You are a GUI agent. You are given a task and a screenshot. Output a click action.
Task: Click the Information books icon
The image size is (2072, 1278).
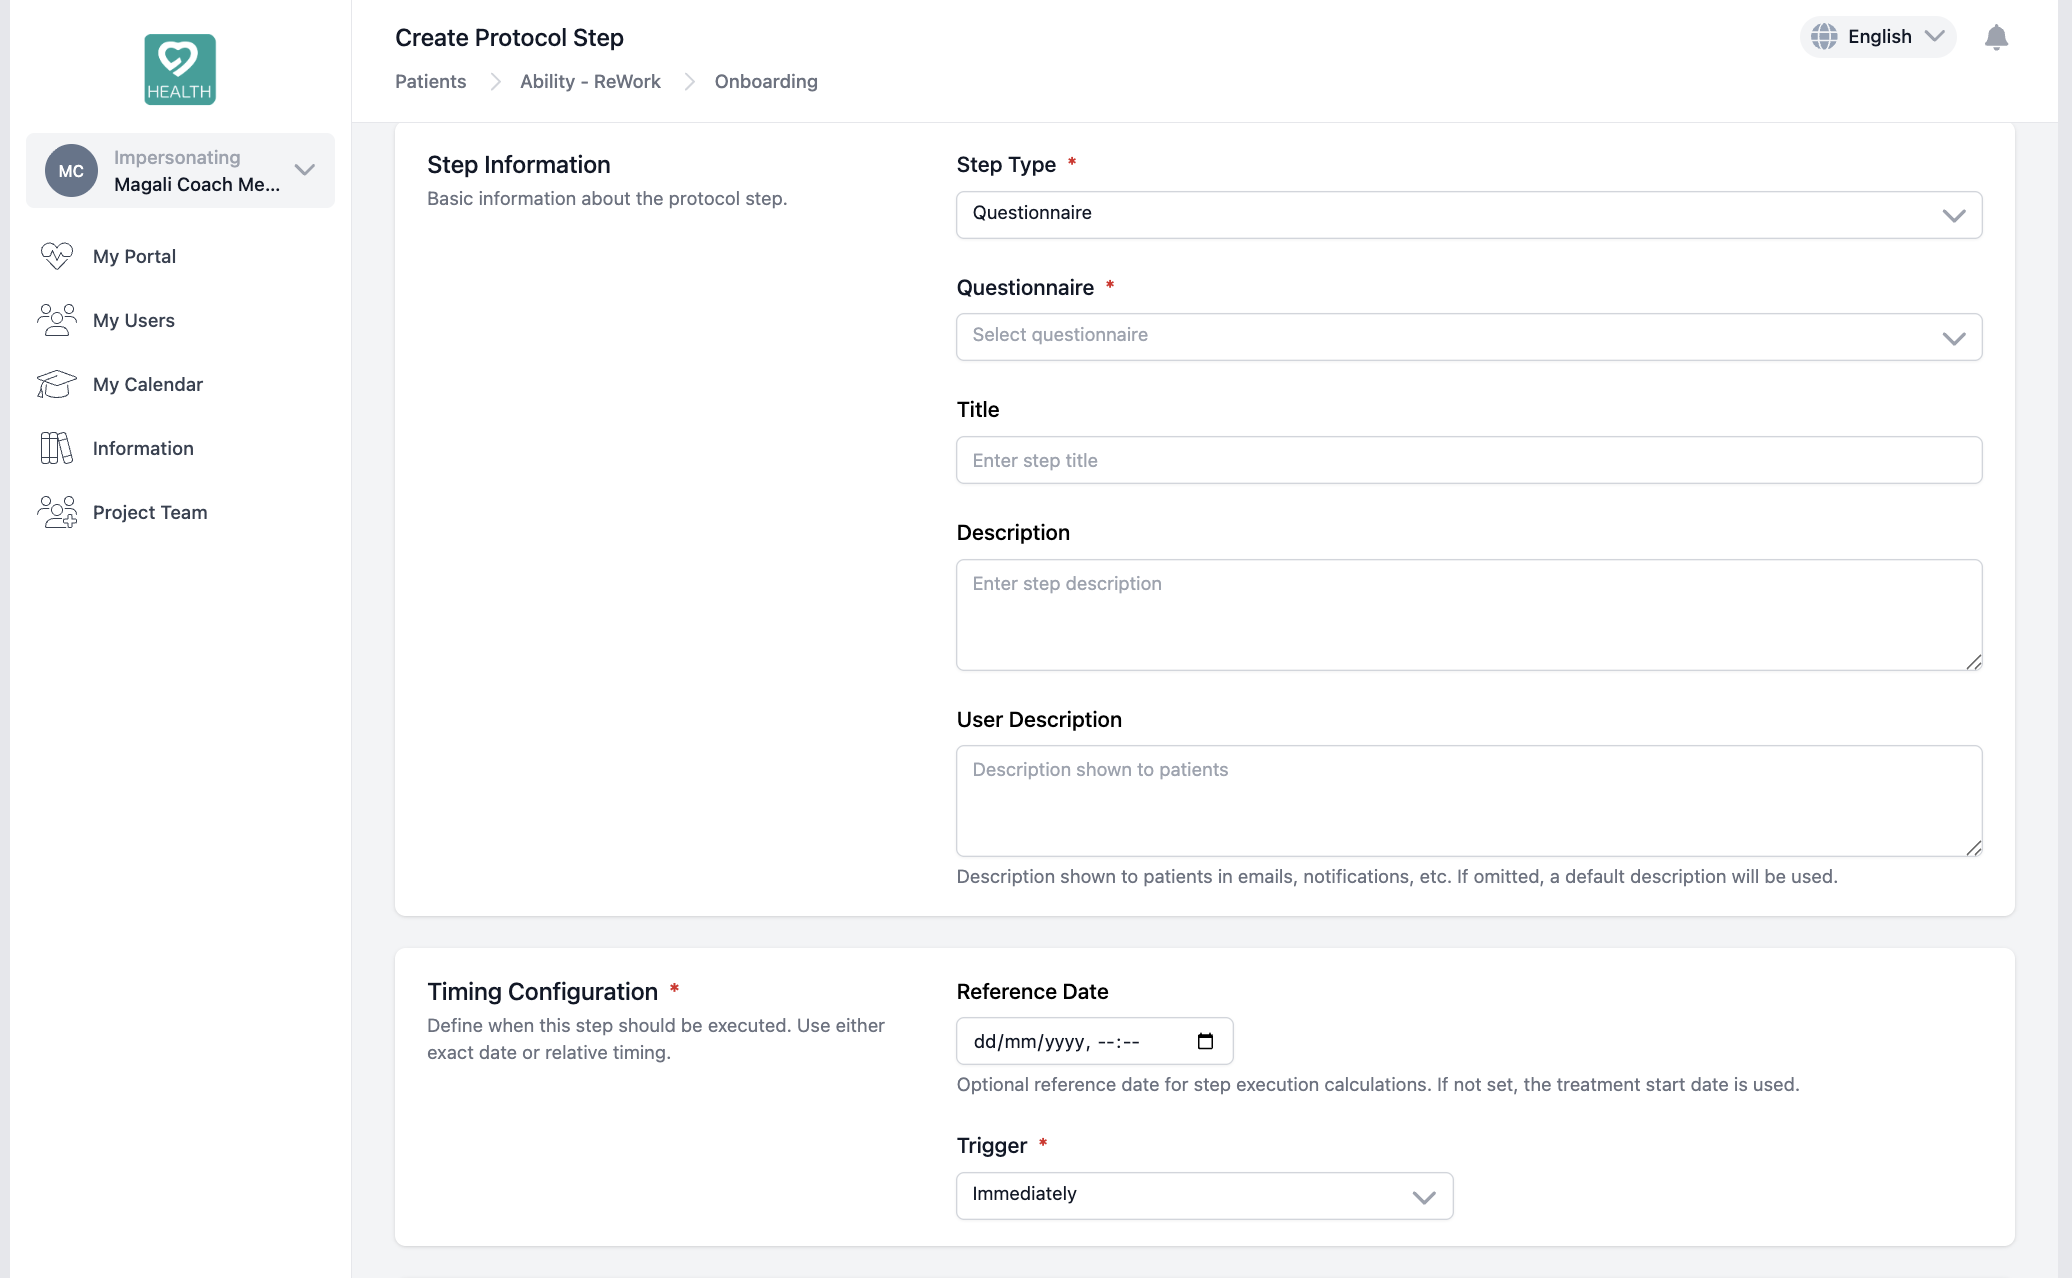click(x=57, y=448)
